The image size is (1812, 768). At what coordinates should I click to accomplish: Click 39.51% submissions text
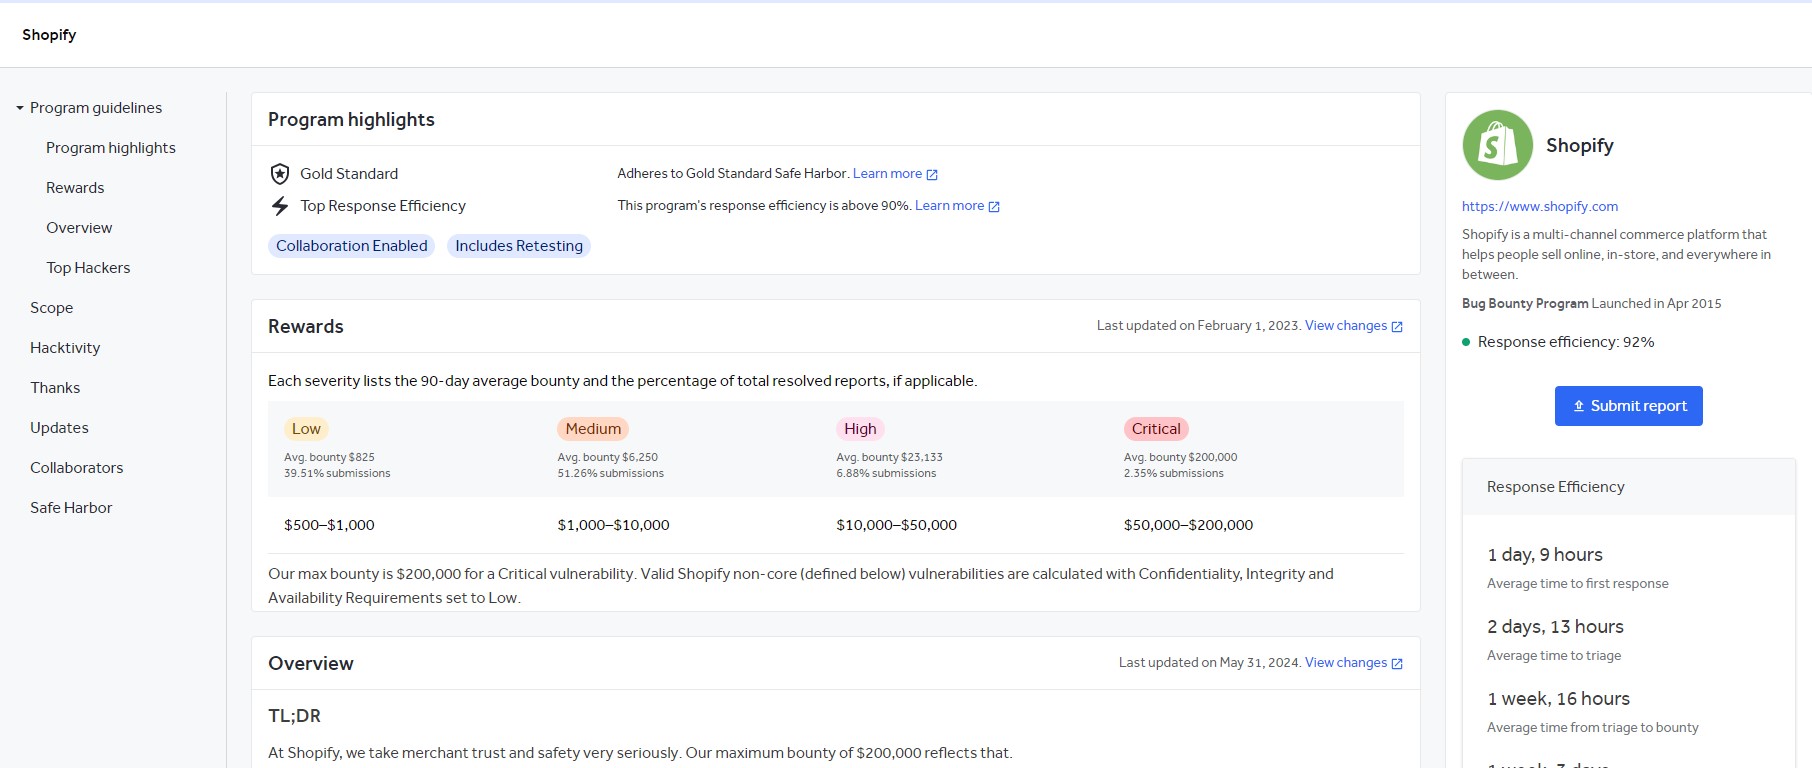337,473
